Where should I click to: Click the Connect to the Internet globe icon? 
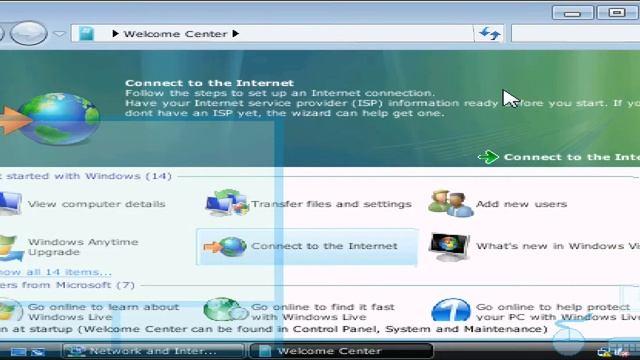click(x=225, y=247)
